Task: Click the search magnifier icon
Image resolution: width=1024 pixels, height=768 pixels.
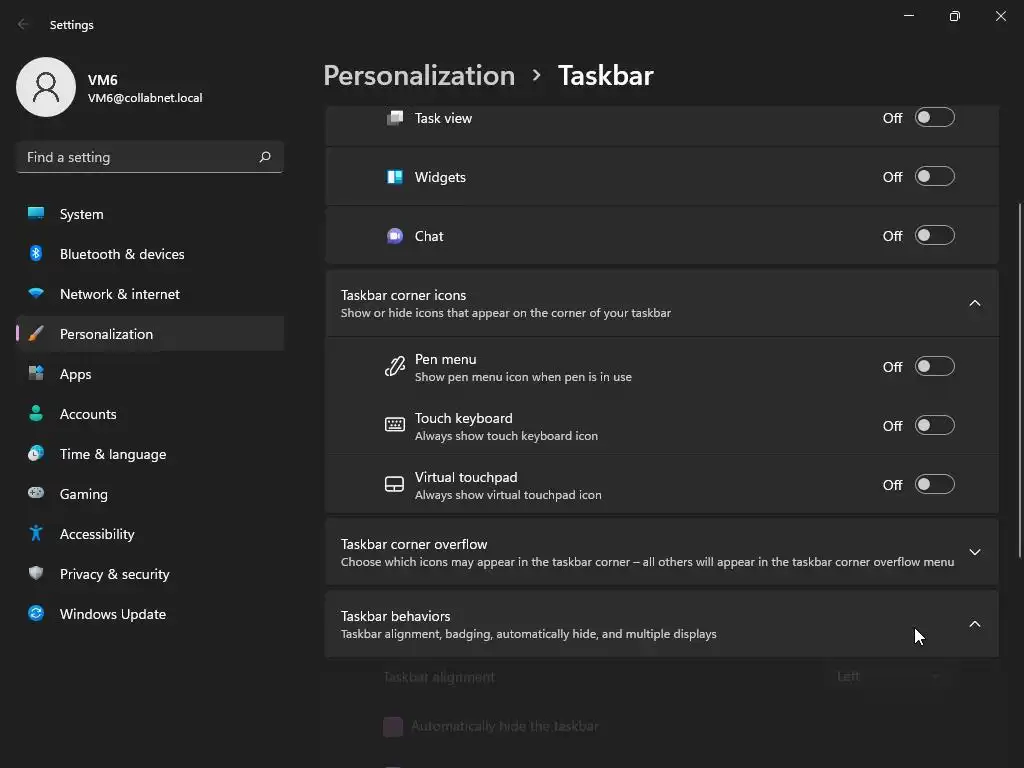Action: click(x=265, y=157)
